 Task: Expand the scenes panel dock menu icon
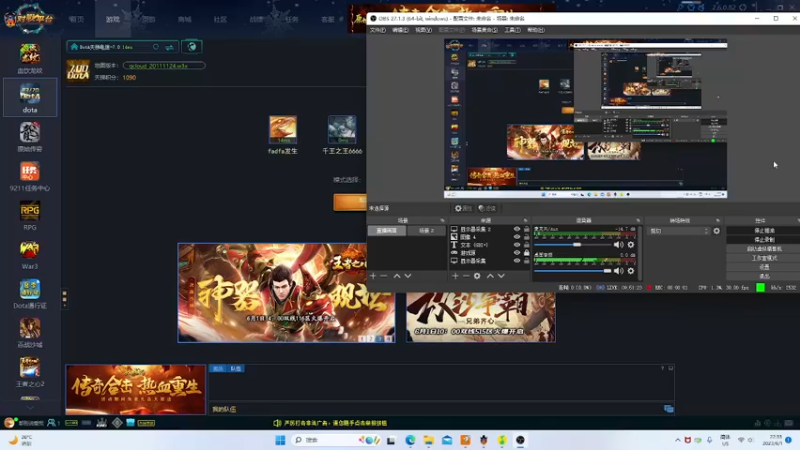(442, 220)
